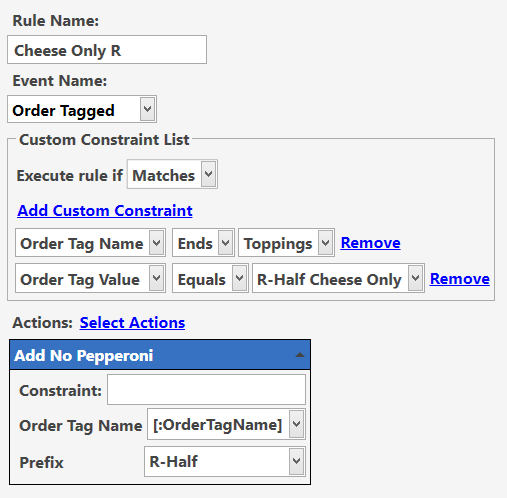Collapse the Add No Pepperoni action arrow
Viewport: 507px width, 498px height.
(300, 355)
